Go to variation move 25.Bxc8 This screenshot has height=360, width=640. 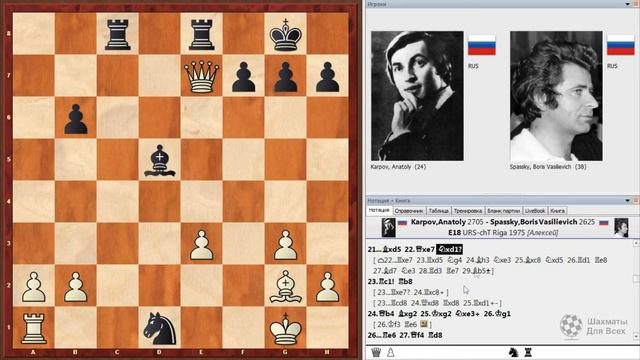click(x=528, y=260)
